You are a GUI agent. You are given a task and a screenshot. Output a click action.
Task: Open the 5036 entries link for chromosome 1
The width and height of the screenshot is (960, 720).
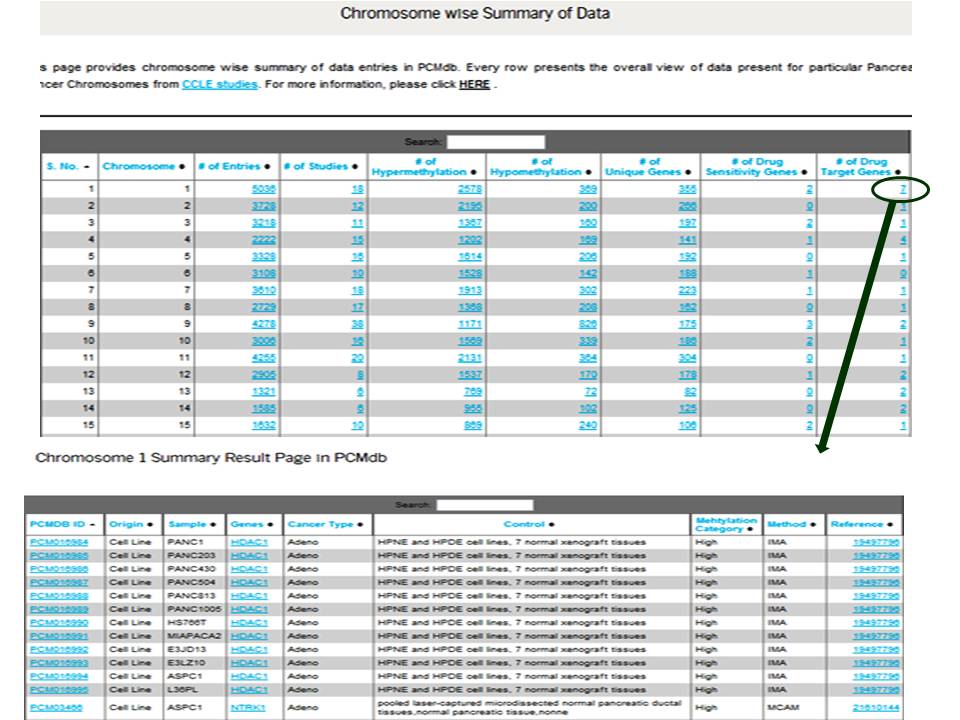click(263, 189)
